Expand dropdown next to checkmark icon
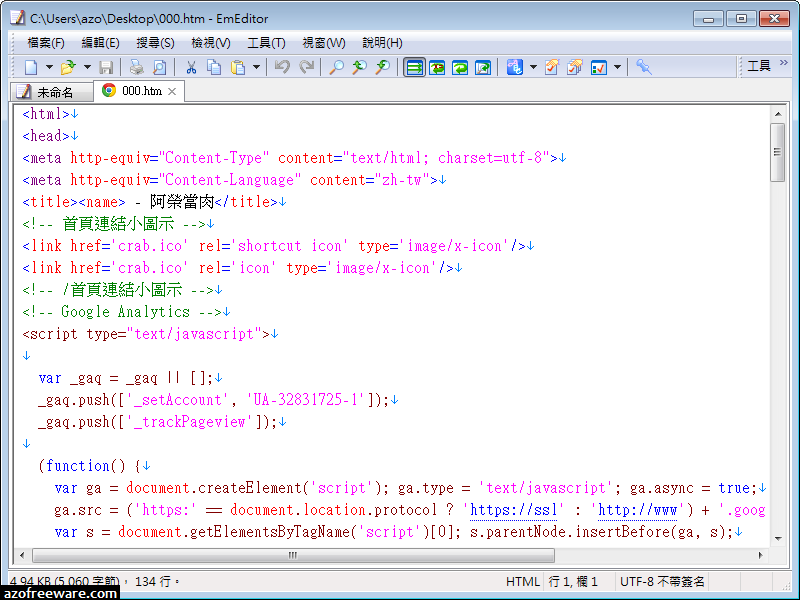 tap(617, 67)
